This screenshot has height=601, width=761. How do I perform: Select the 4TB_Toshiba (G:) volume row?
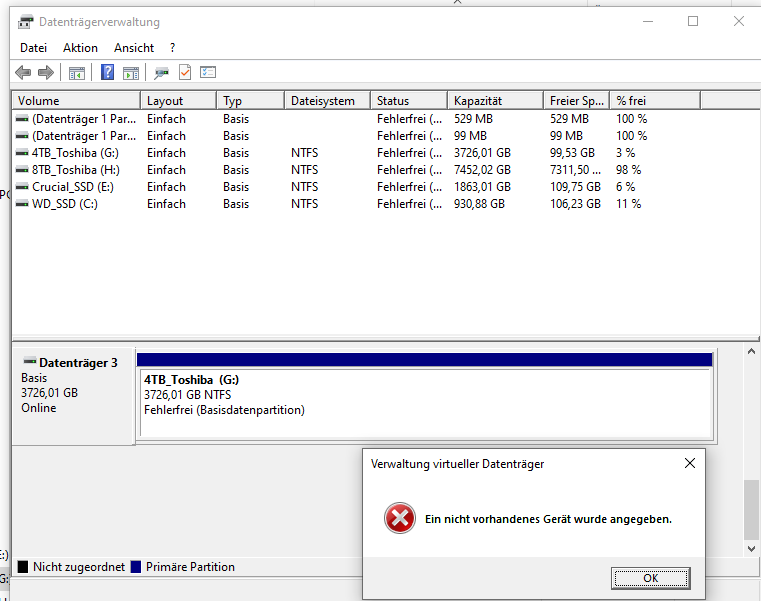(386, 153)
